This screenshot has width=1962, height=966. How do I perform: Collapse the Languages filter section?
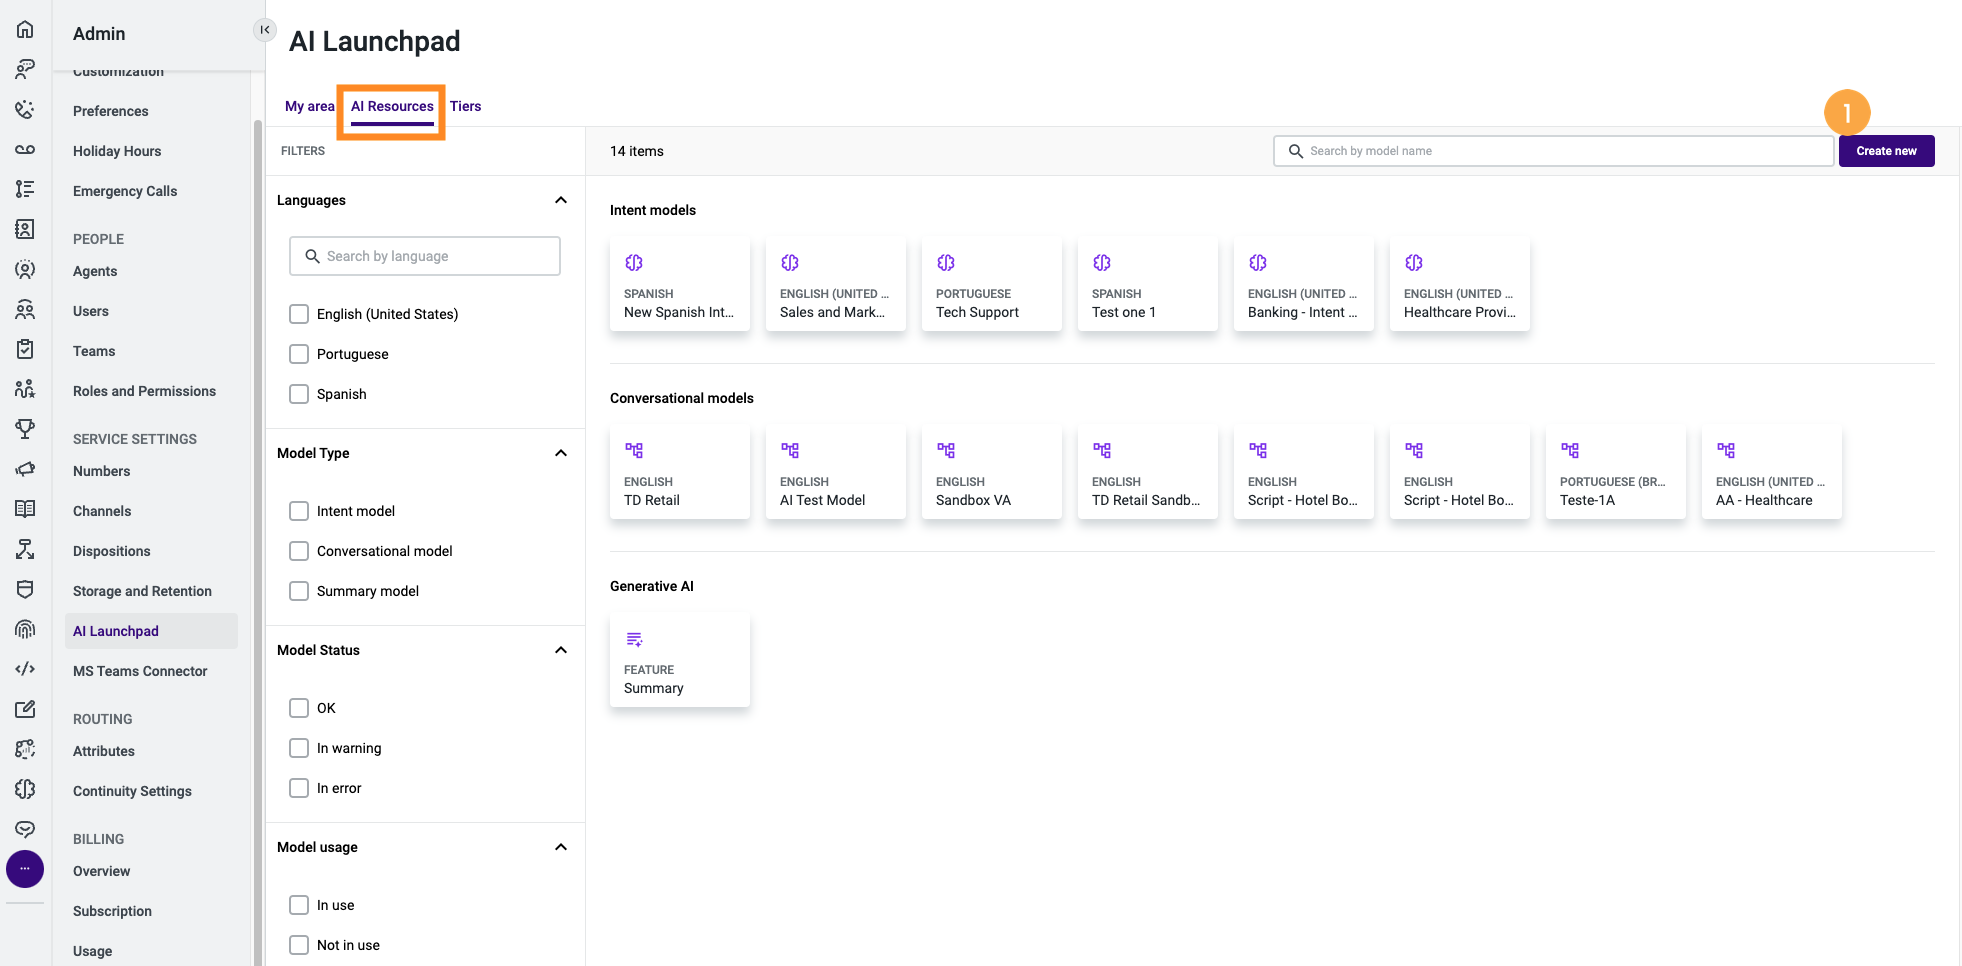click(x=560, y=199)
